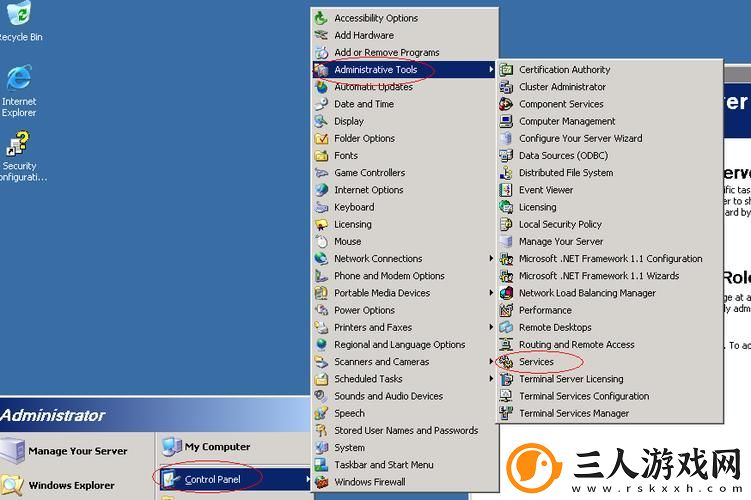Open Routing and Remote Access
The height and width of the screenshot is (500, 751).
coord(610,345)
